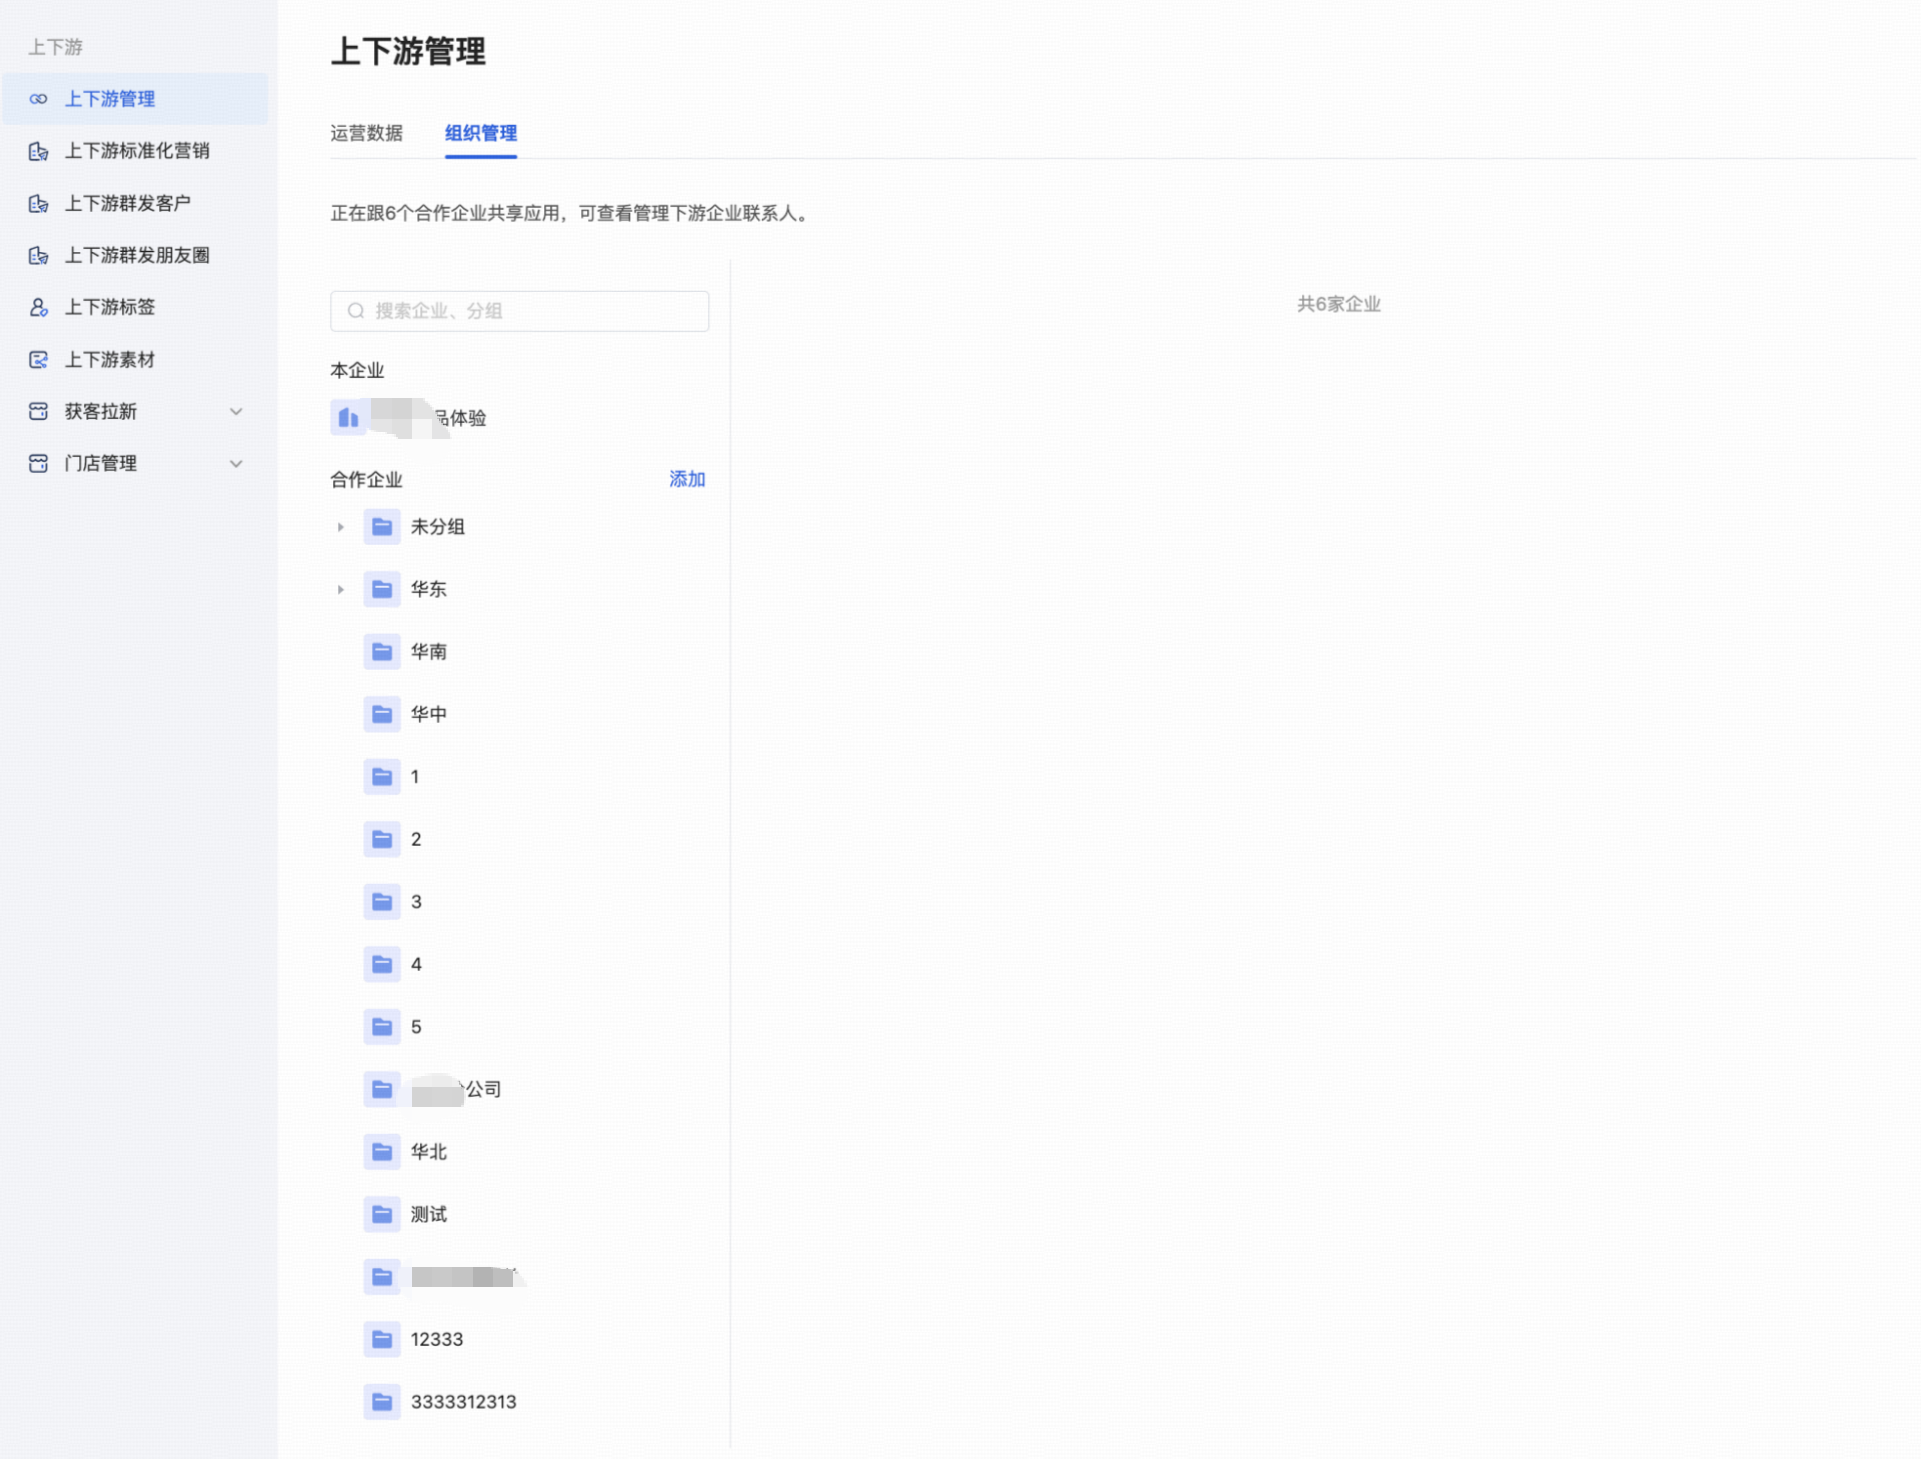Click the enterprise building icon under 本企业

point(348,417)
